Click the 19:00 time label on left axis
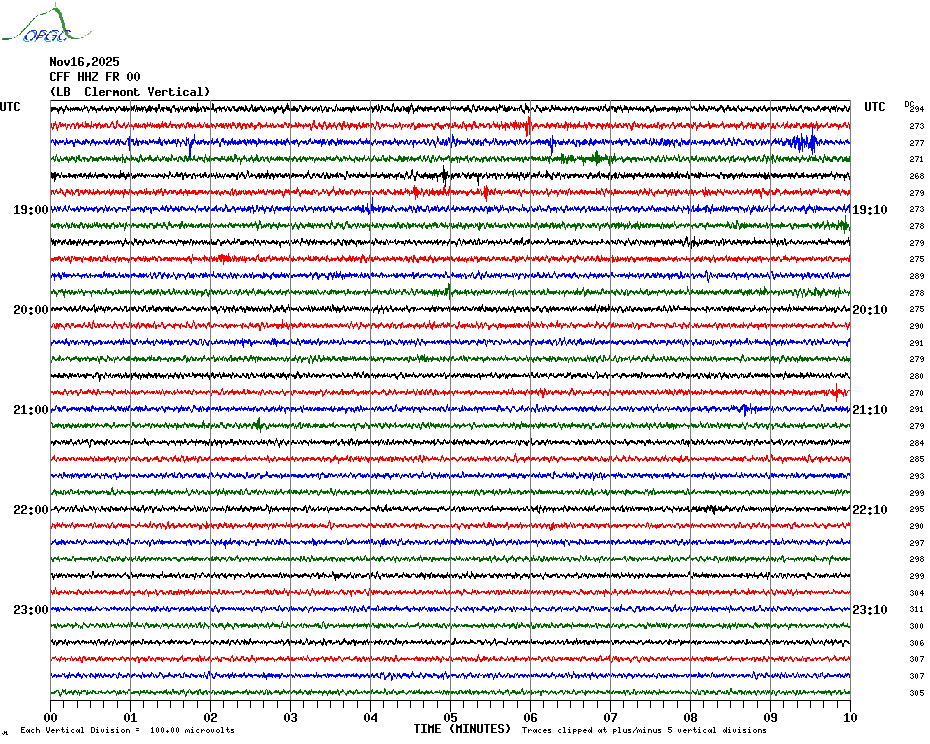This screenshot has width=930, height=744. coord(30,209)
